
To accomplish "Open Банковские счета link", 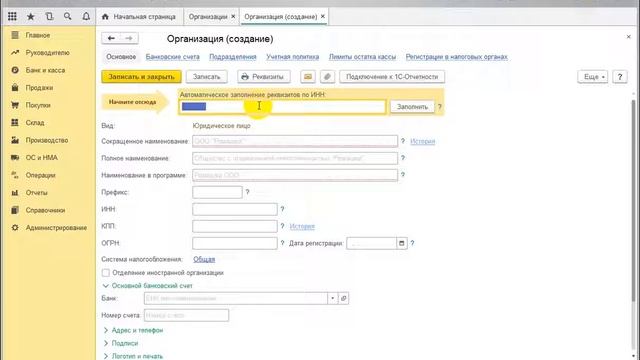I will click(173, 57).
